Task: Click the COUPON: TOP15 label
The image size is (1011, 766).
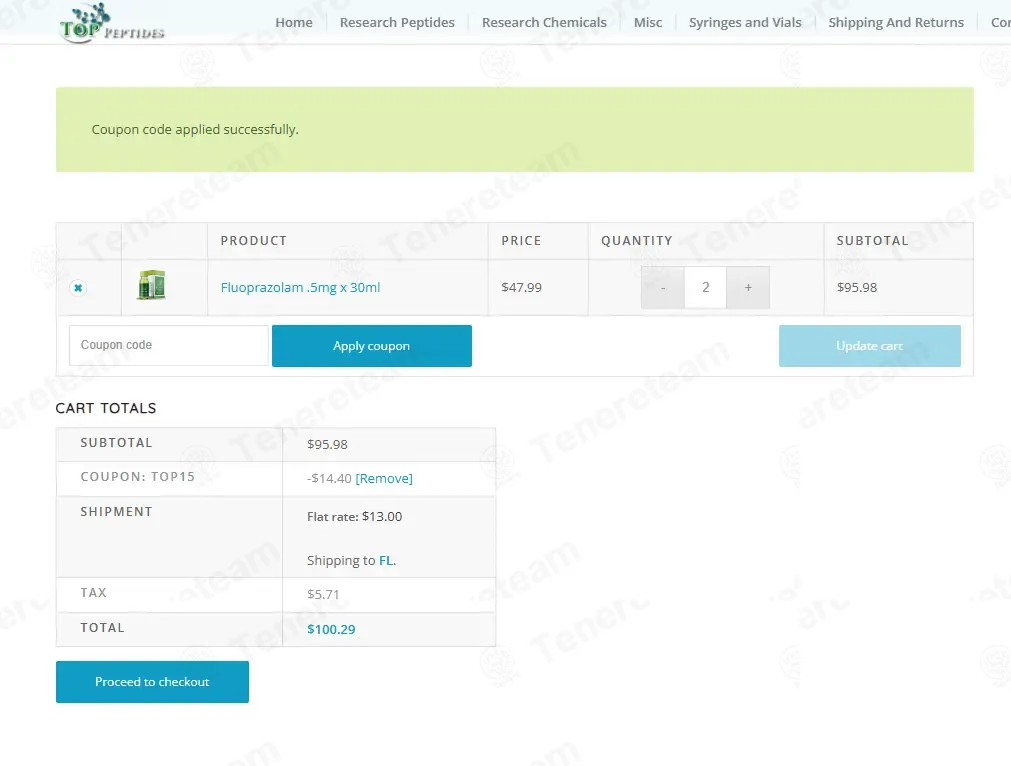Action: click(137, 476)
